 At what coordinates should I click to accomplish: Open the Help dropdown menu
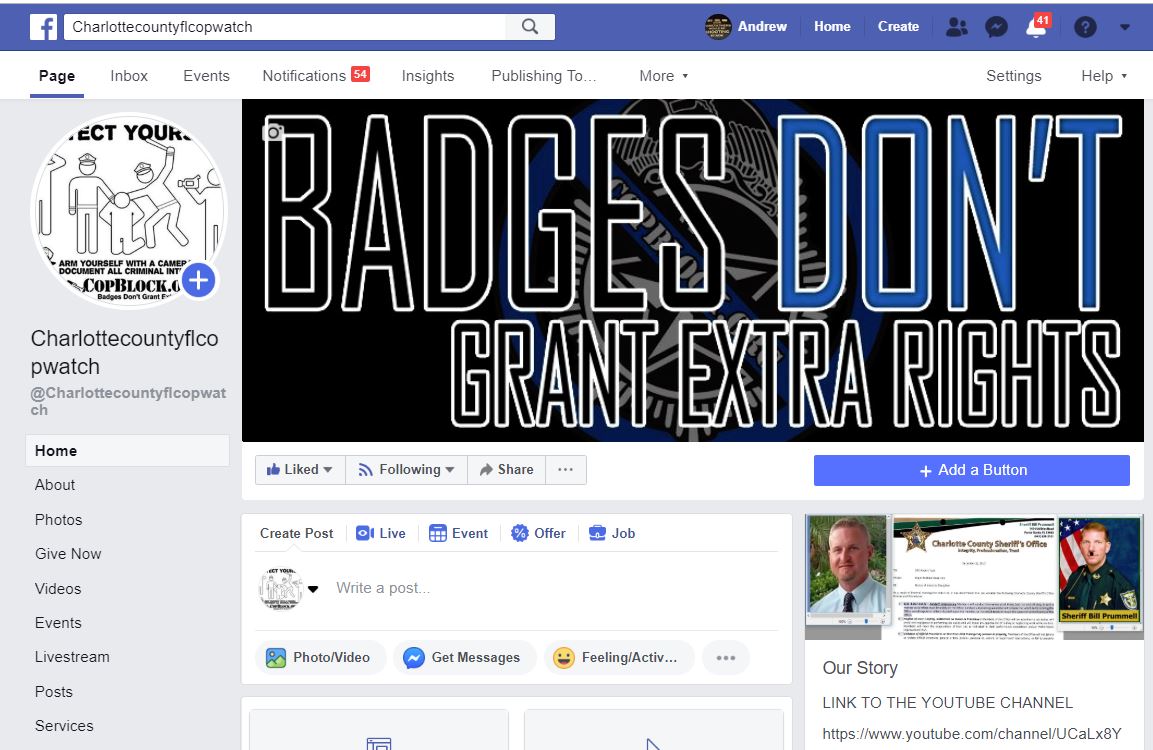[1104, 76]
